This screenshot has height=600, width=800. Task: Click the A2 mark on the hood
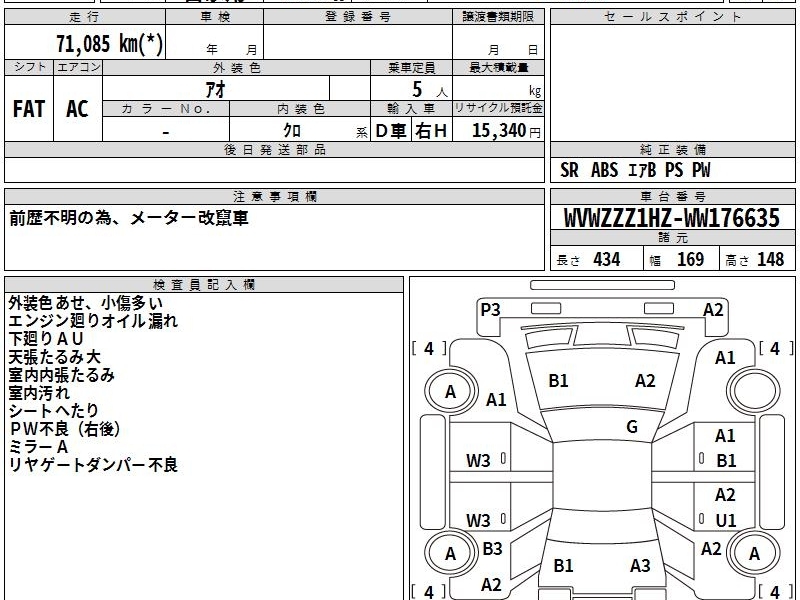point(645,381)
